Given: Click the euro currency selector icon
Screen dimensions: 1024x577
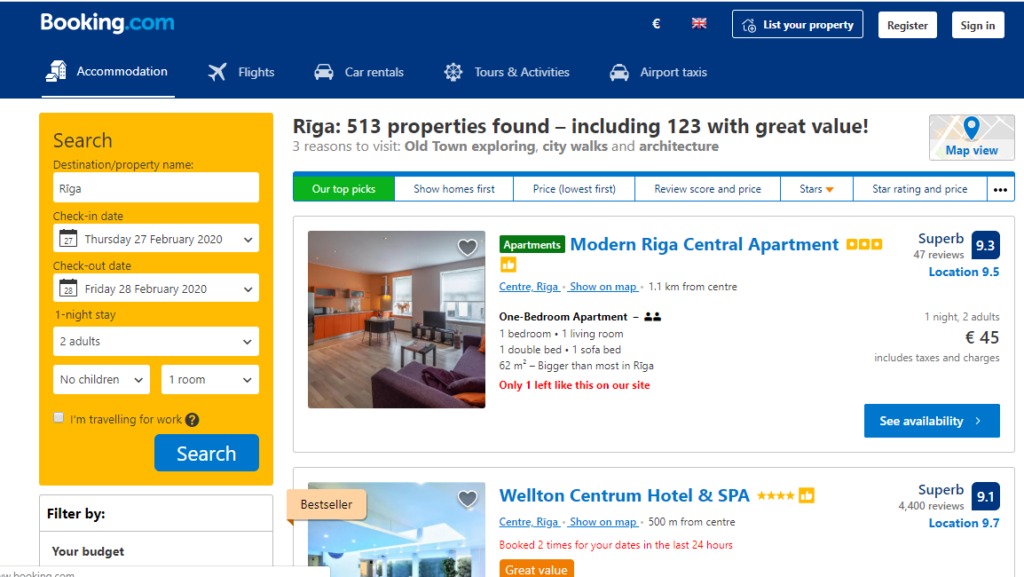Looking at the screenshot, I should coord(656,24).
